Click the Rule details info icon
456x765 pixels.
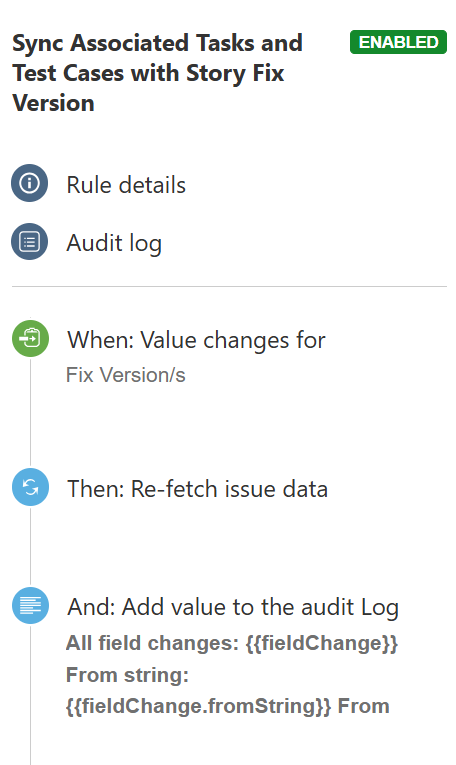point(30,183)
